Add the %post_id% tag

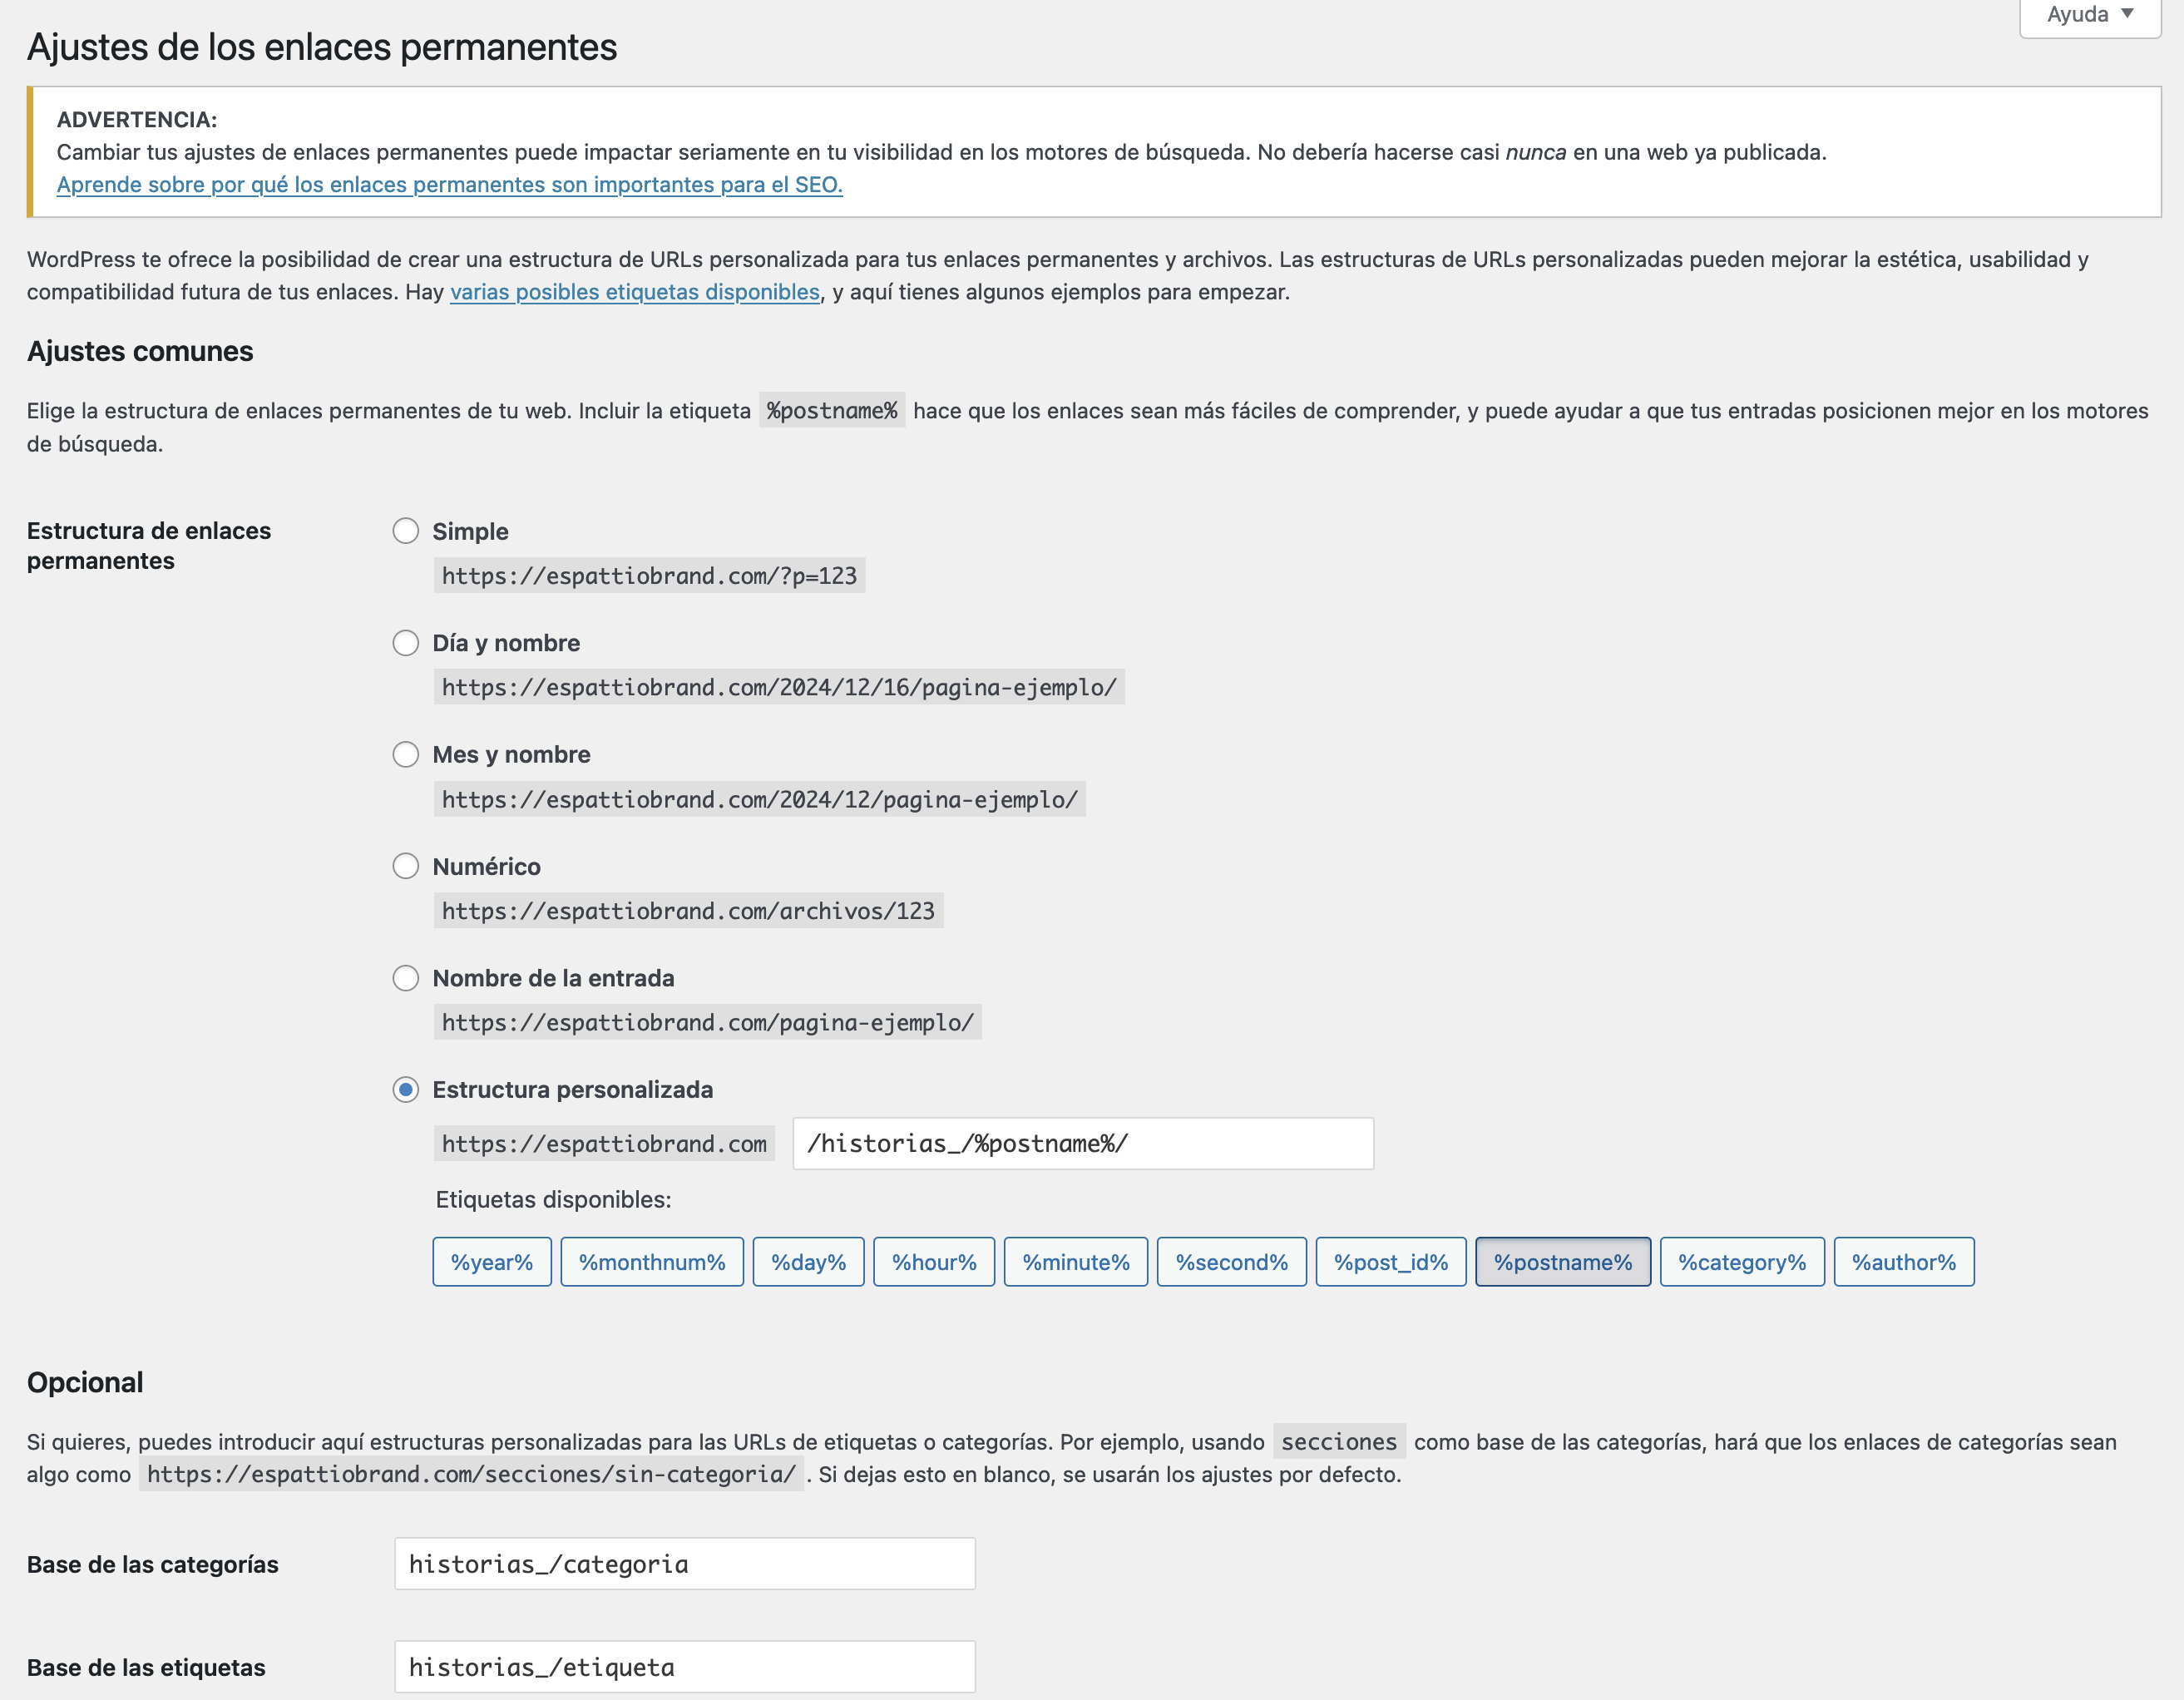(x=1390, y=1262)
